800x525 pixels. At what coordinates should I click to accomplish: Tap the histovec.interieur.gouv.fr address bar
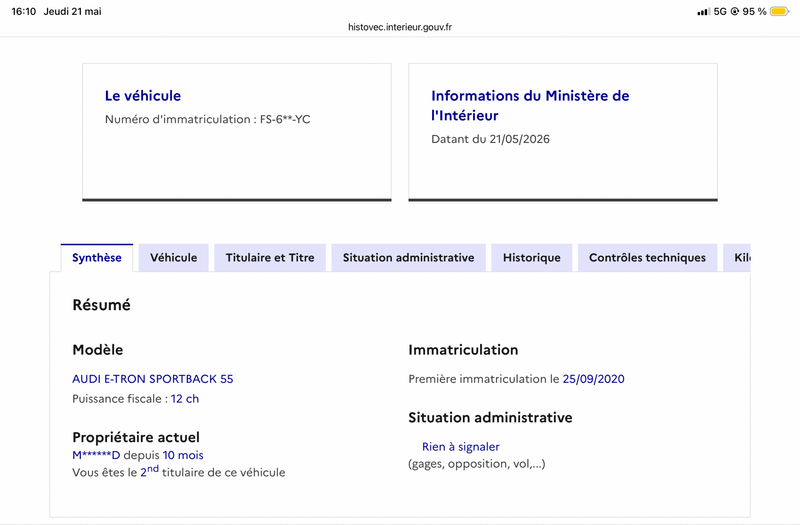[400, 27]
